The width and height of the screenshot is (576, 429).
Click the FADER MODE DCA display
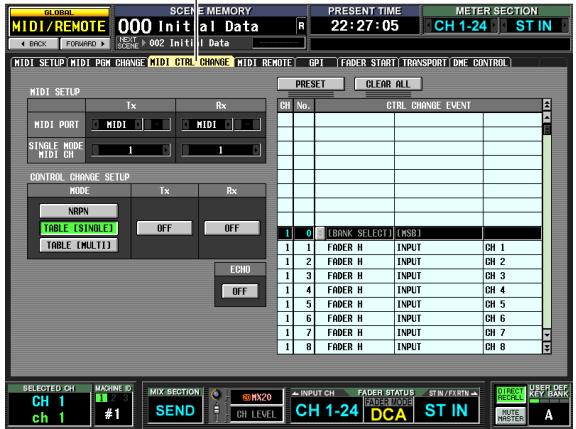pos(389,414)
